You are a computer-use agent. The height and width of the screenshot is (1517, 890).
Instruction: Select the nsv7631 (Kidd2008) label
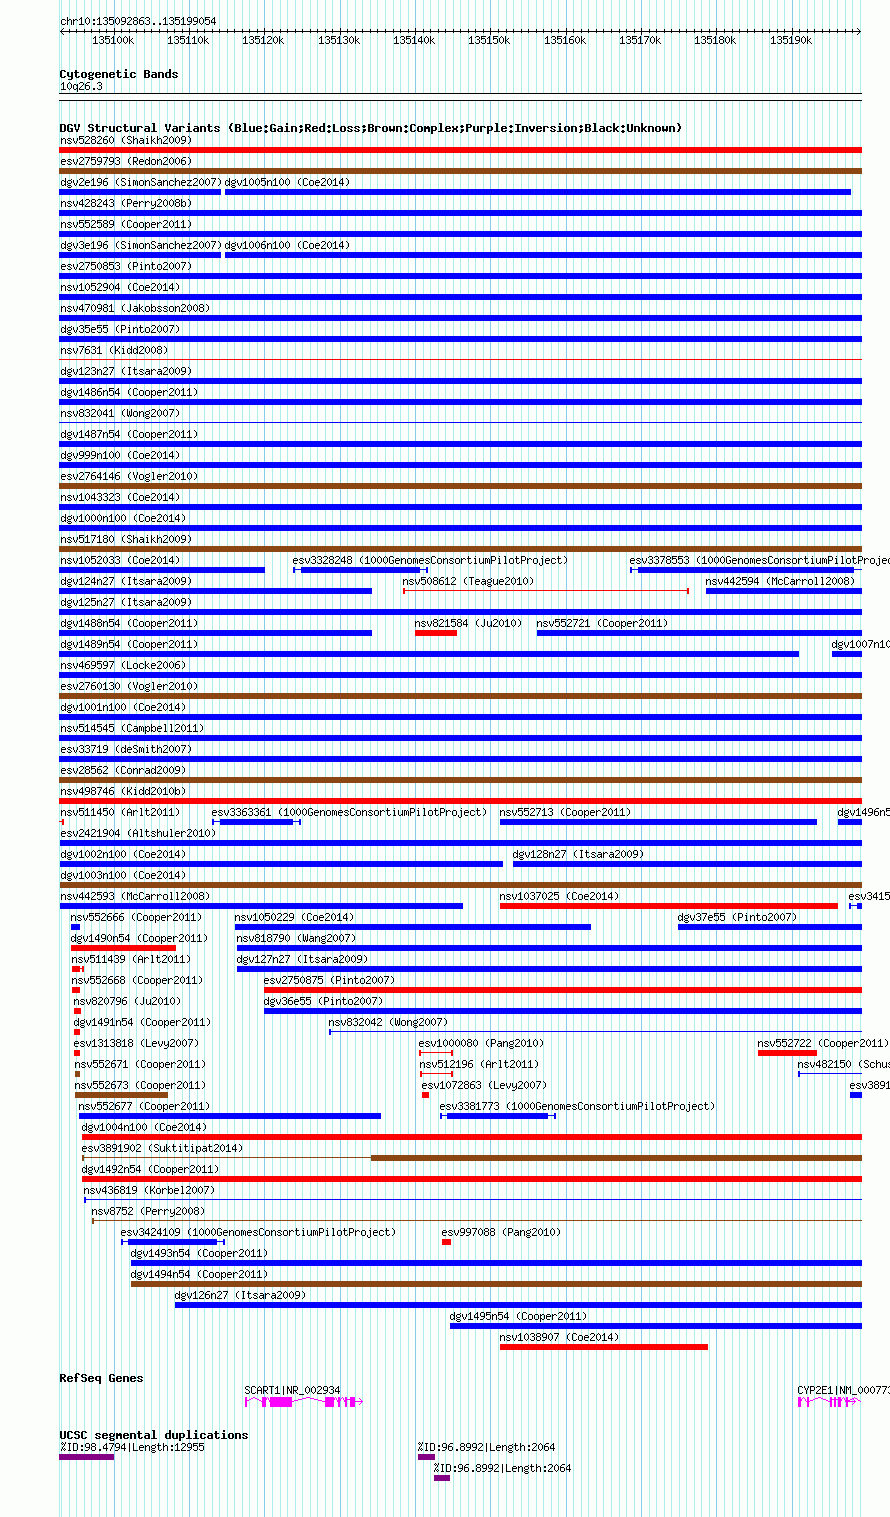click(114, 350)
